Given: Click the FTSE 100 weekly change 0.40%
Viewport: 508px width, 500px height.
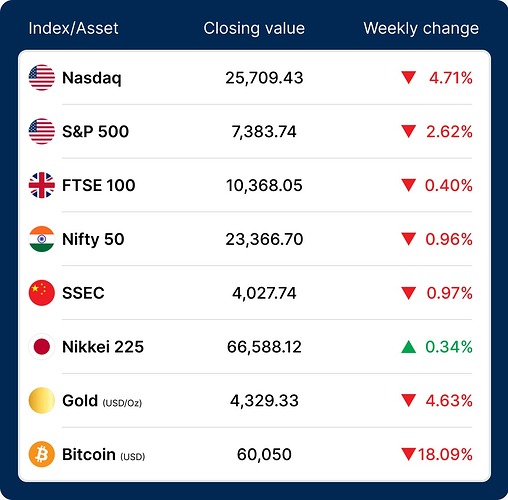Looking at the screenshot, I should (x=448, y=185).
